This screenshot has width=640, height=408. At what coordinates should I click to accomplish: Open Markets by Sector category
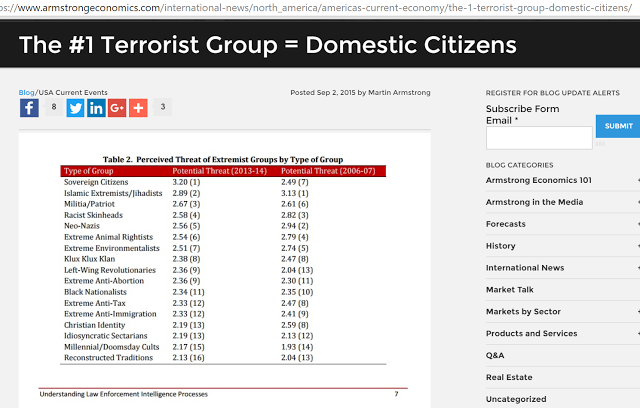(x=523, y=312)
